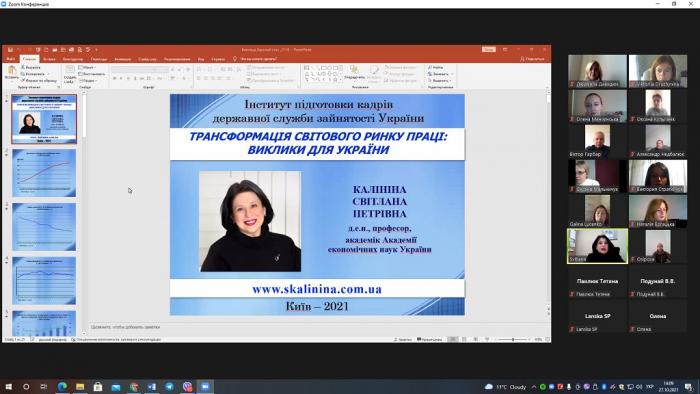Click the Find (Найти) command
The image size is (700, 394).
[435, 67]
